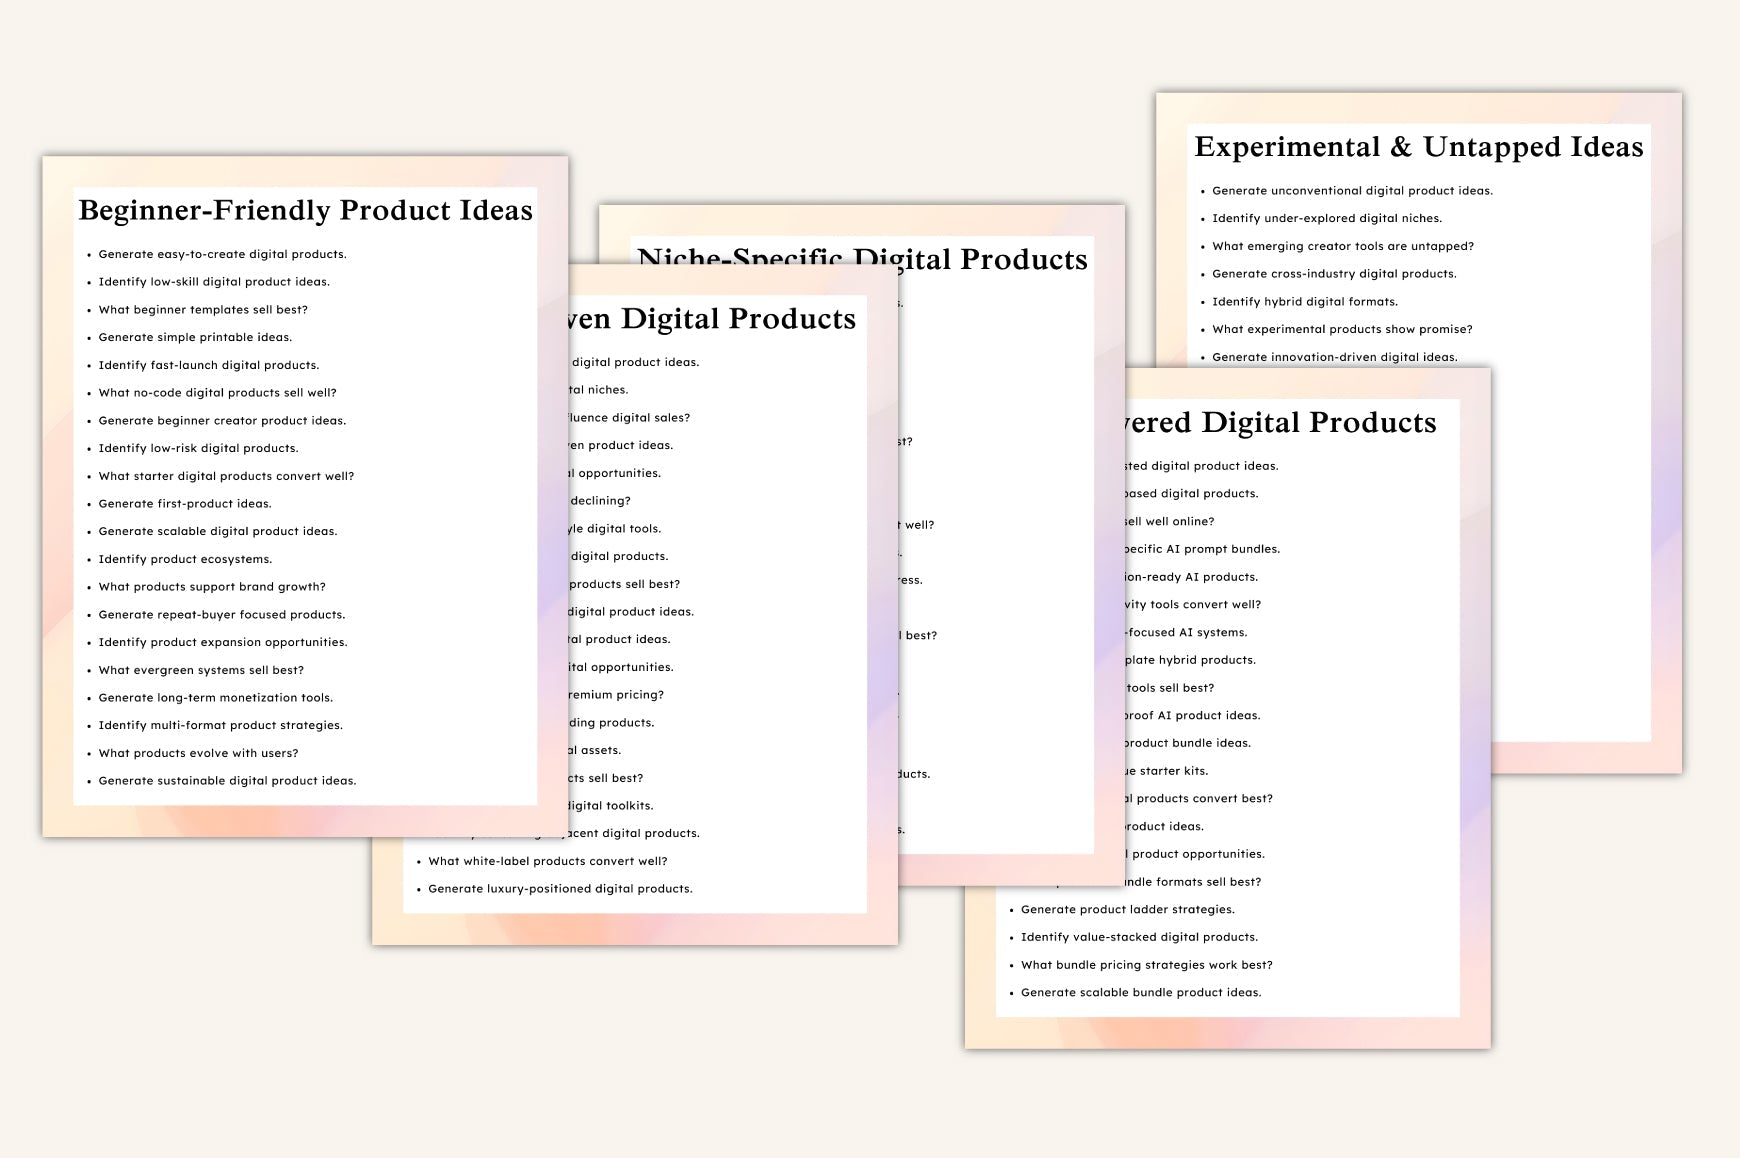This screenshot has height=1158, width=1740.
Task: Select 'What products evolve with users?'
Action: pyautogui.click(x=198, y=753)
